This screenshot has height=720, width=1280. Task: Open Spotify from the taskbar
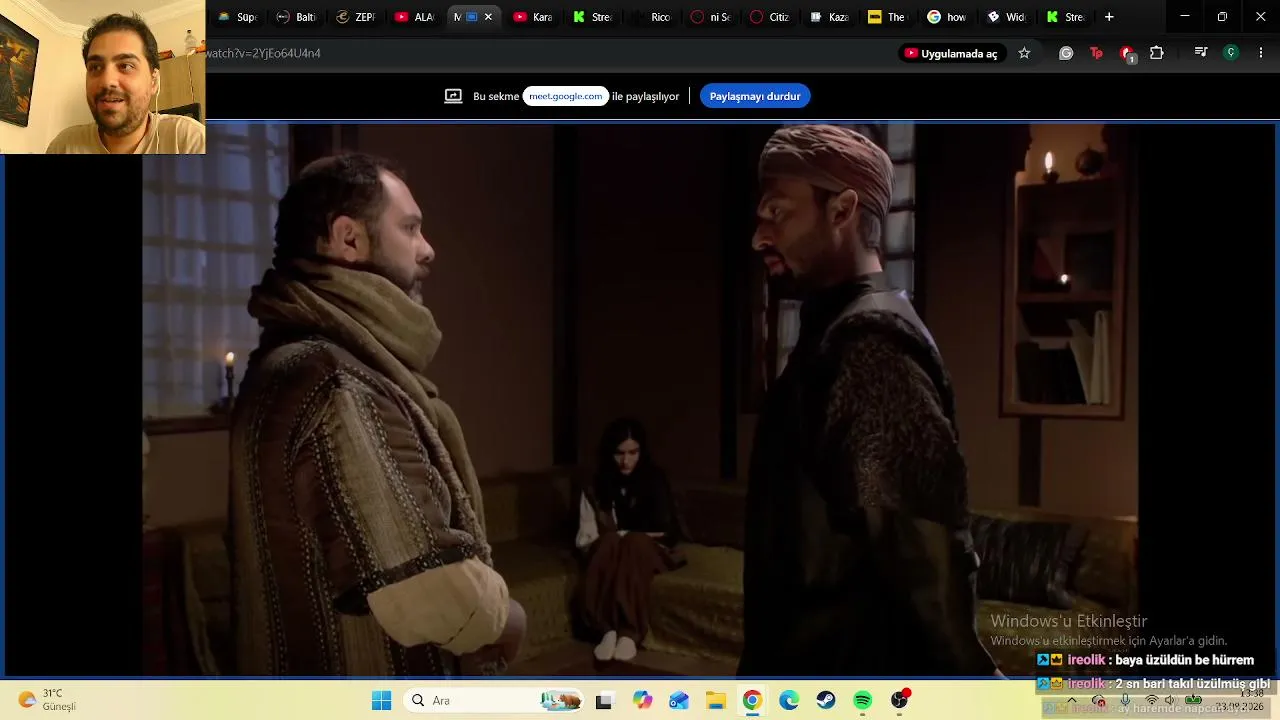tap(862, 701)
